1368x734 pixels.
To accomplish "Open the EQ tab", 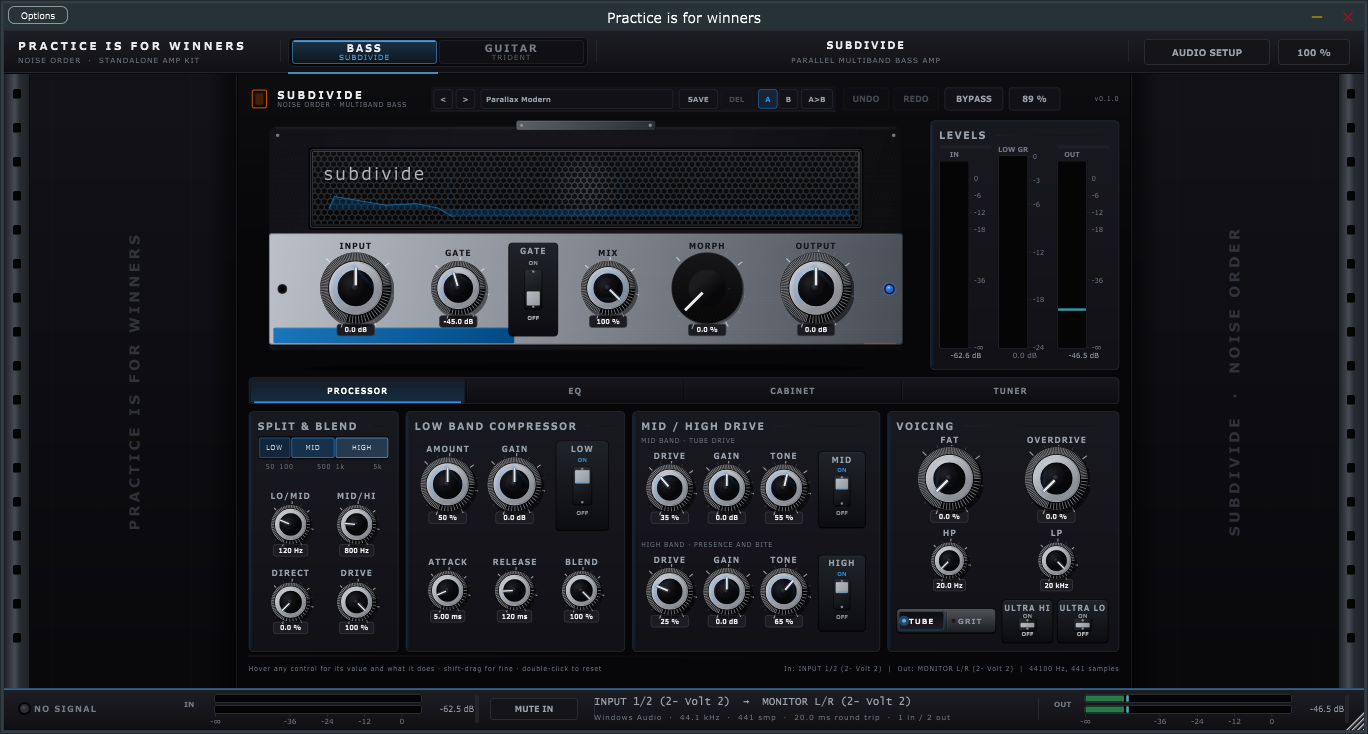I will [575, 391].
